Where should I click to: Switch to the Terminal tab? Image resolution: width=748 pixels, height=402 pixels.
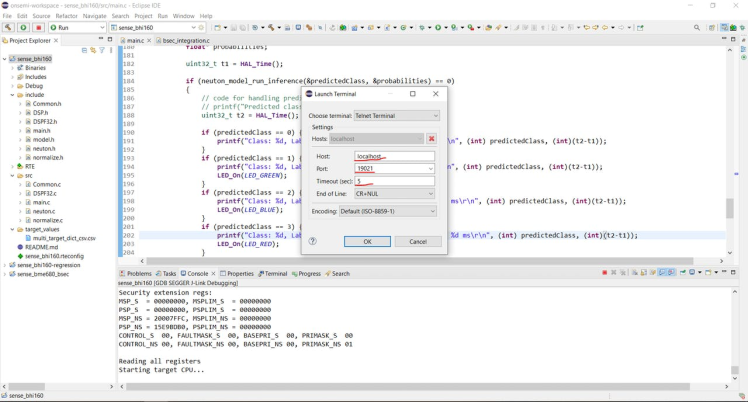(x=274, y=273)
